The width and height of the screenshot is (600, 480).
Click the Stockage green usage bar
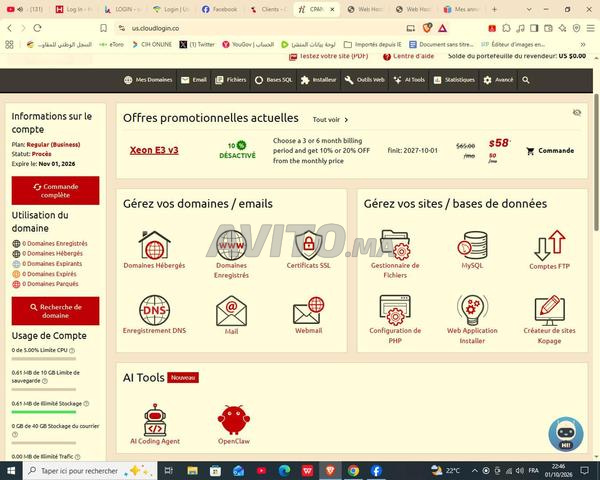coord(44,412)
